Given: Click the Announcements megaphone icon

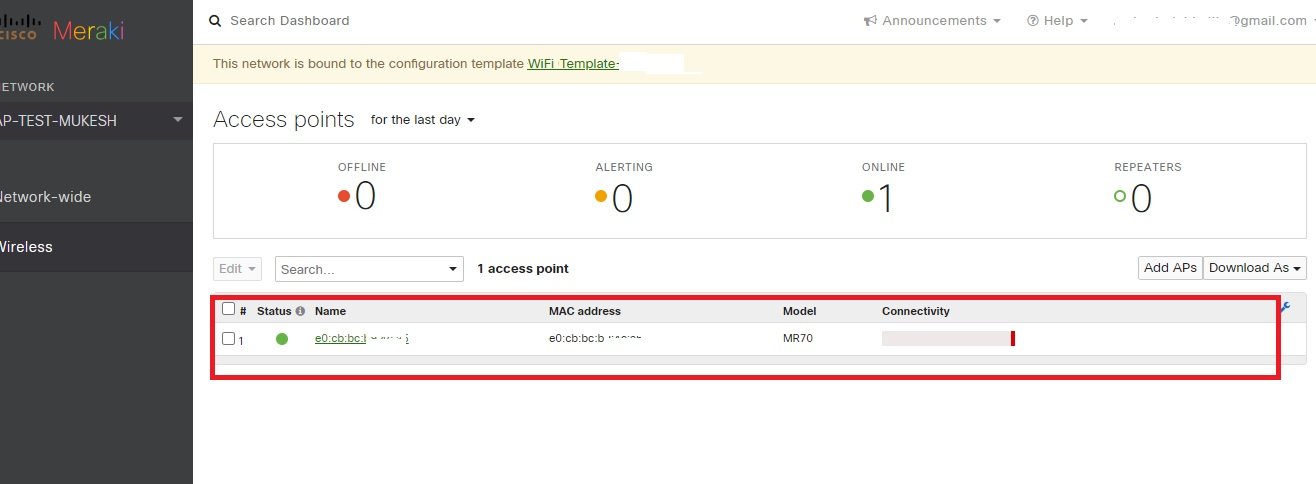Looking at the screenshot, I should click(871, 21).
